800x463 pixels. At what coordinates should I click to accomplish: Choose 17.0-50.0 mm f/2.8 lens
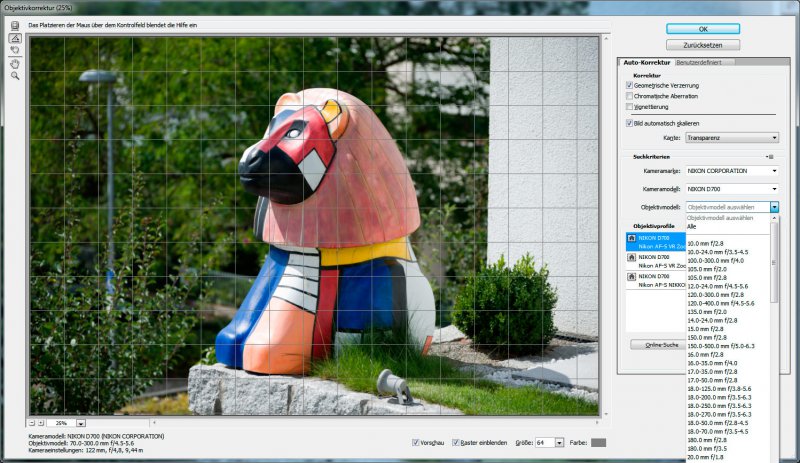coord(712,380)
